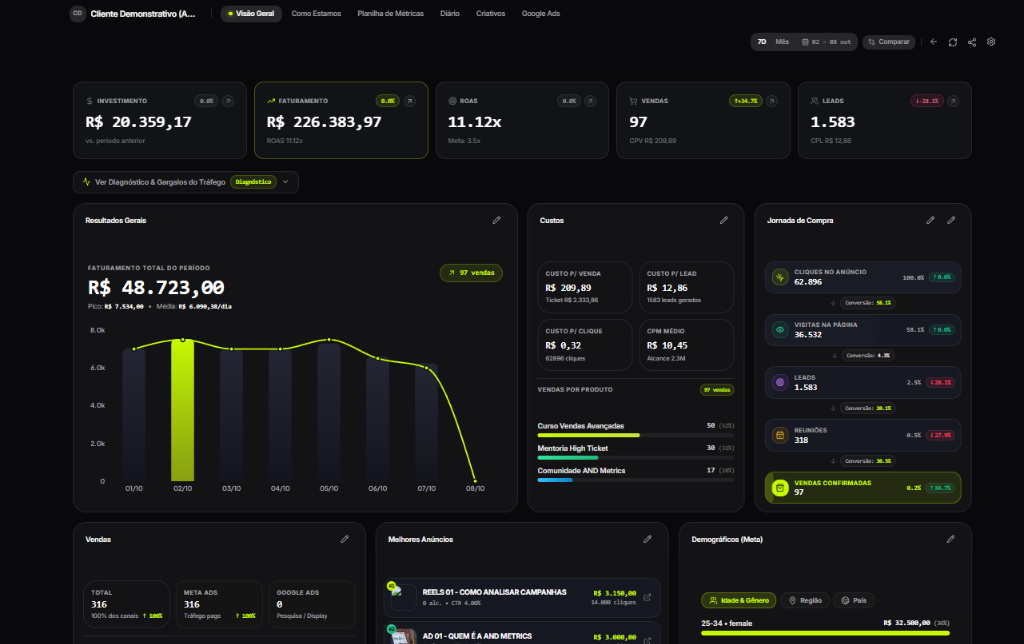The image size is (1024, 644).
Task: Switch to the Visão Geral tab
Action: pyautogui.click(x=251, y=14)
